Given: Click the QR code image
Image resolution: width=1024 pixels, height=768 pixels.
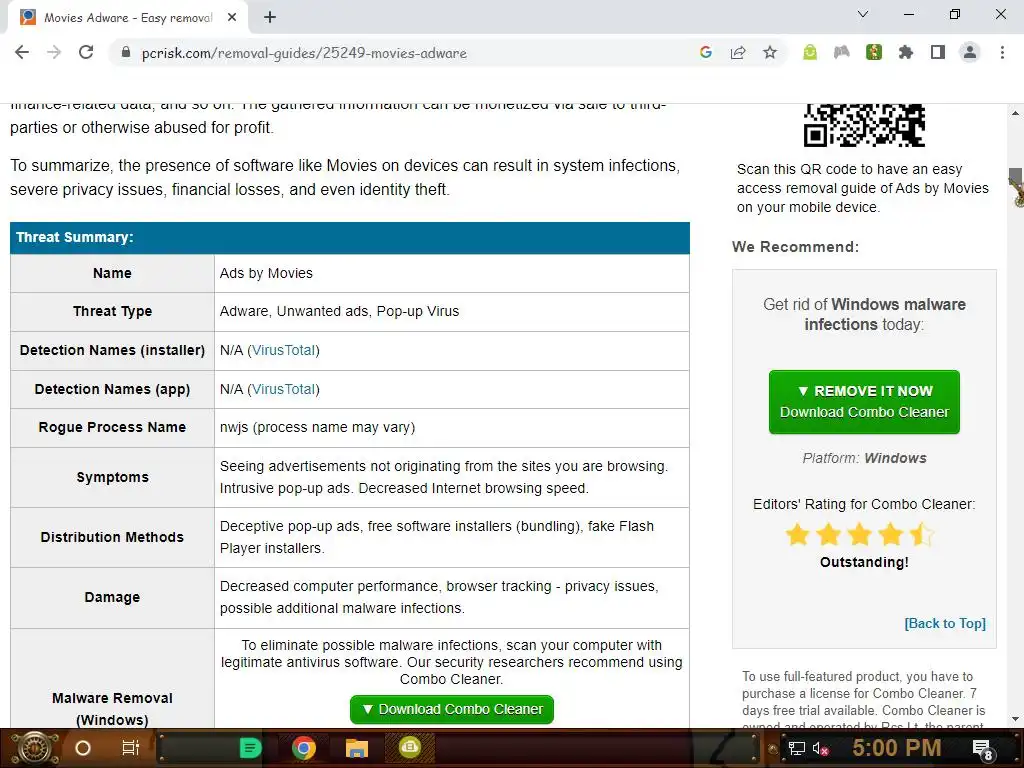Looking at the screenshot, I should click(864, 125).
